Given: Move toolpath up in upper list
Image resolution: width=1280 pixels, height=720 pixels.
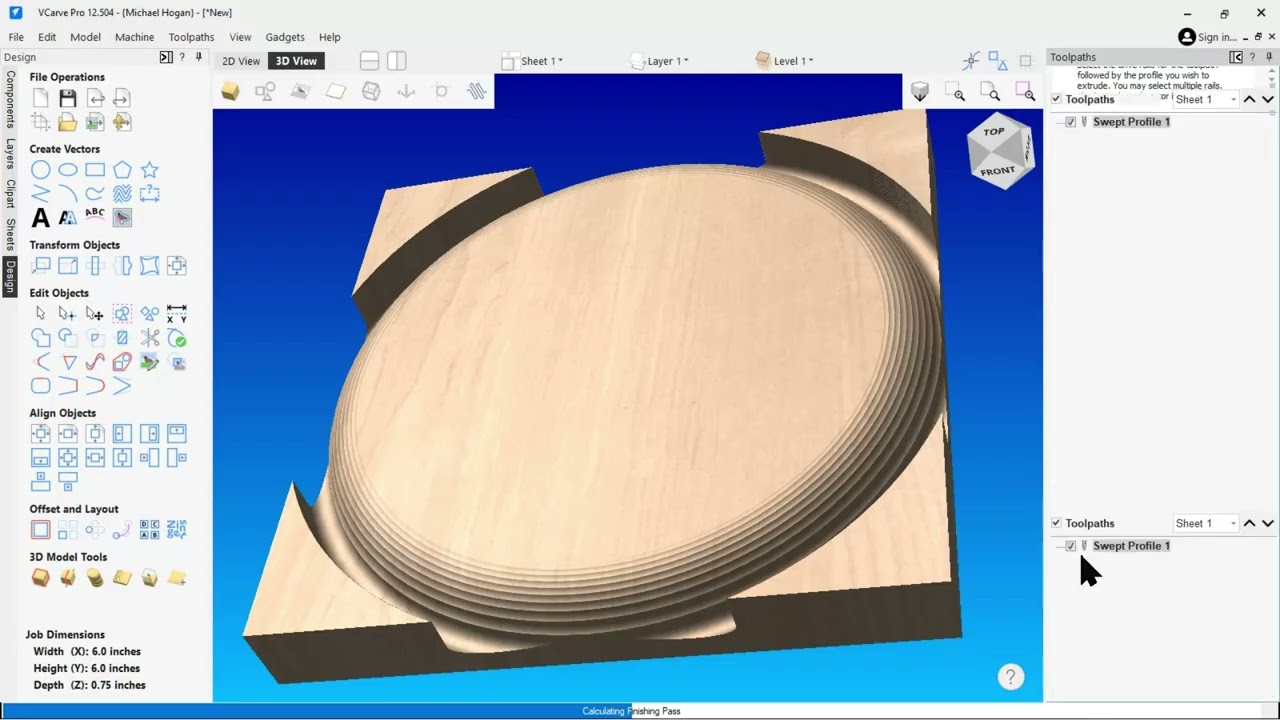Looking at the screenshot, I should 1249,99.
